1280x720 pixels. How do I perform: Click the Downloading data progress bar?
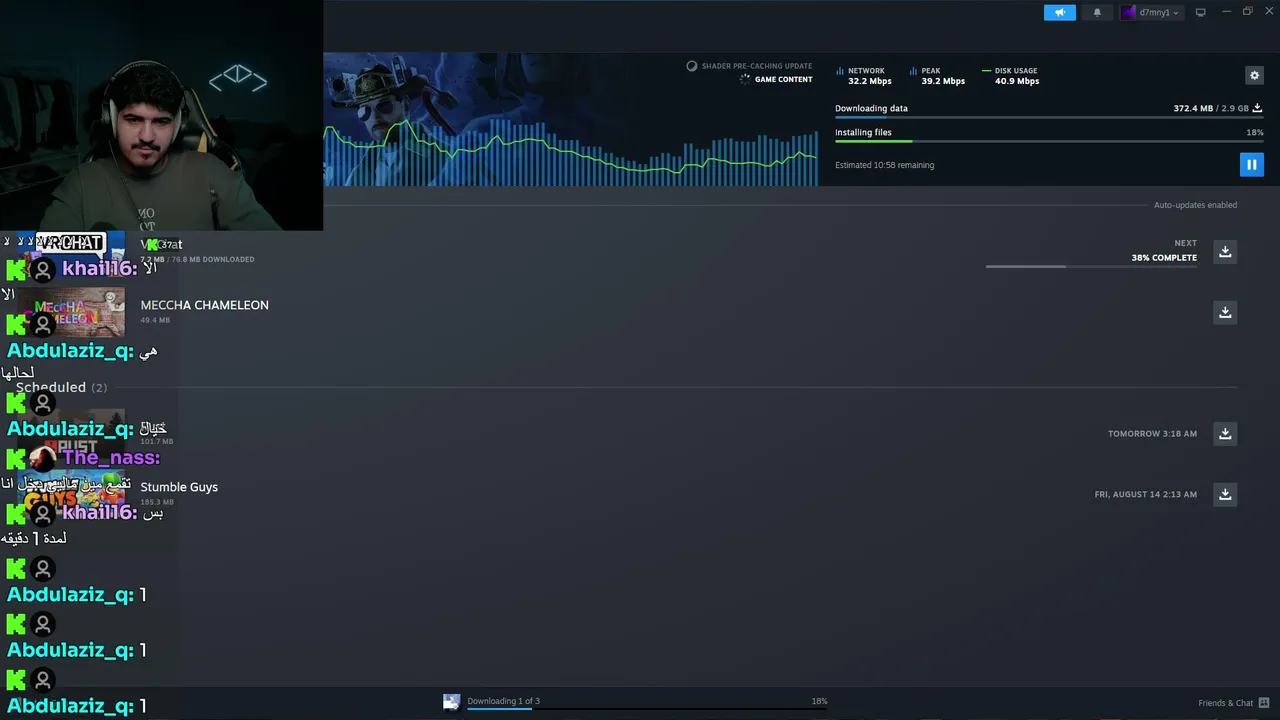pyautogui.click(x=1049, y=118)
